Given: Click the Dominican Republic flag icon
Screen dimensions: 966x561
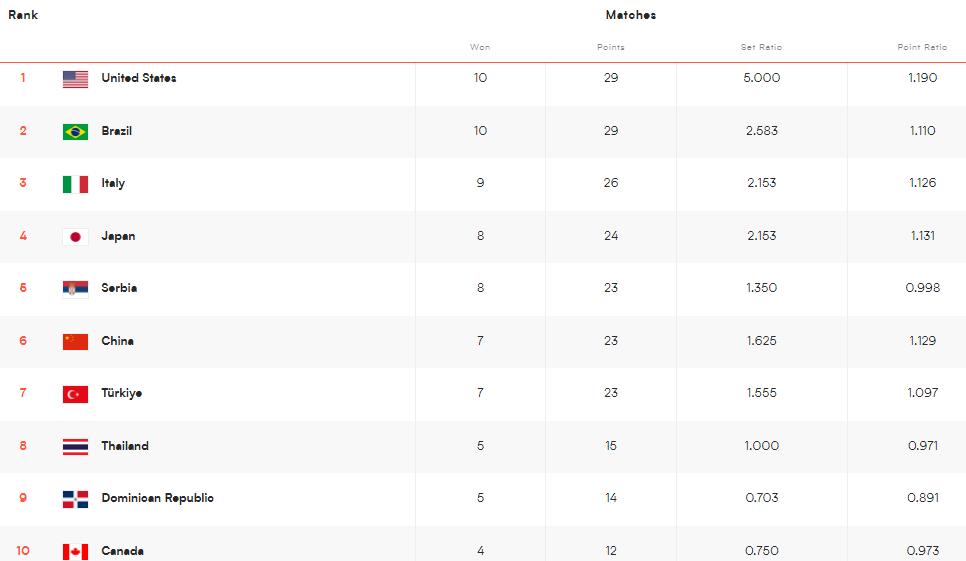Looking at the screenshot, I should coord(75,499).
